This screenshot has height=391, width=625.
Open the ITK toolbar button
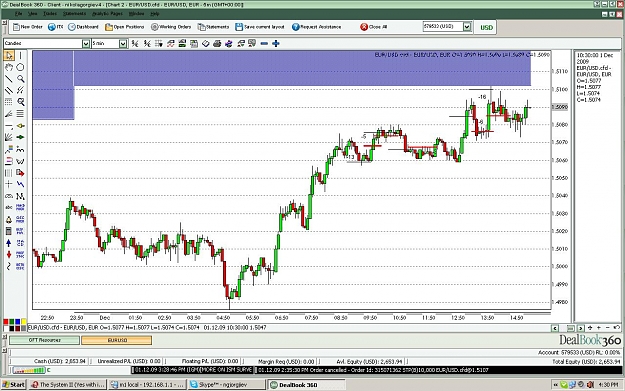click(55, 27)
